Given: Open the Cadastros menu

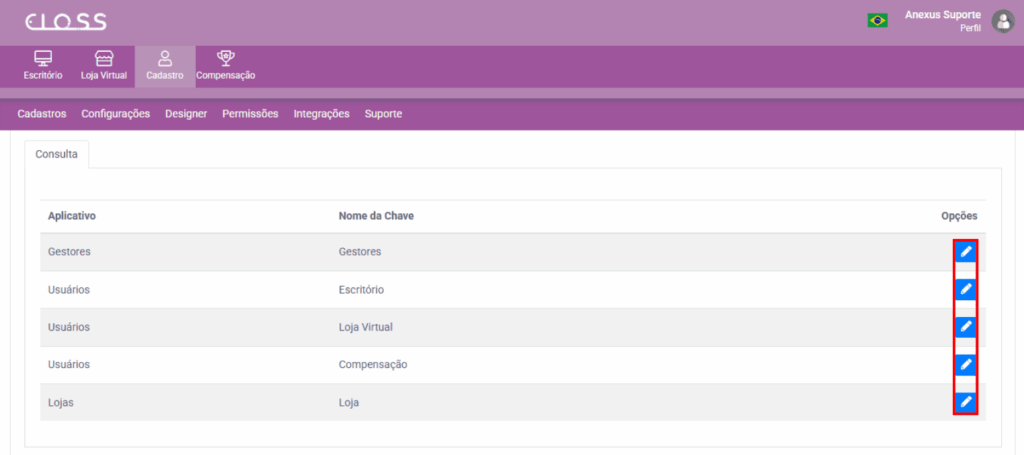Looking at the screenshot, I should (42, 114).
